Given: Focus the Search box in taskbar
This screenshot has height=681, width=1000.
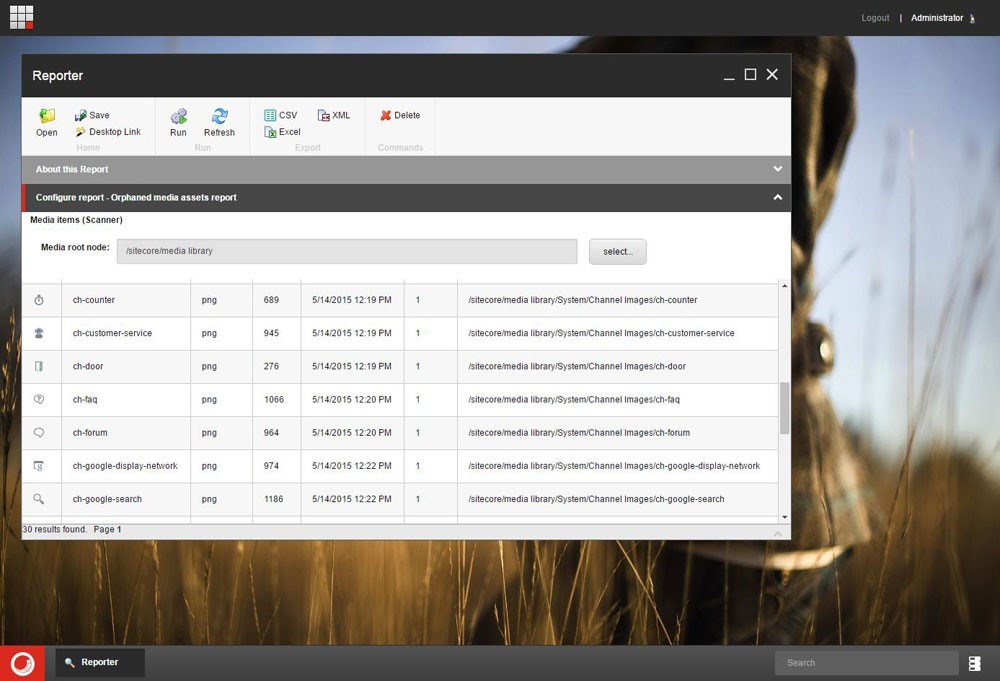Looking at the screenshot, I should coord(865,662).
